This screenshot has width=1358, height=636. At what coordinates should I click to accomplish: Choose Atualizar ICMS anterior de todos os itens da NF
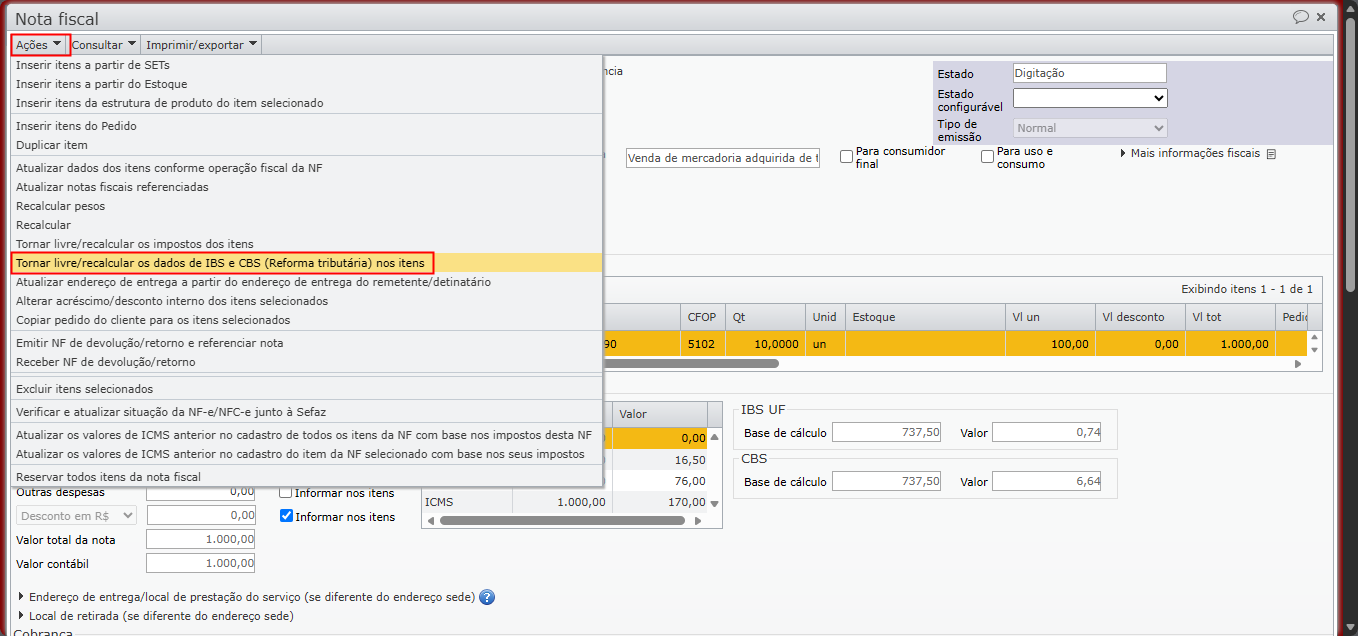pos(306,435)
